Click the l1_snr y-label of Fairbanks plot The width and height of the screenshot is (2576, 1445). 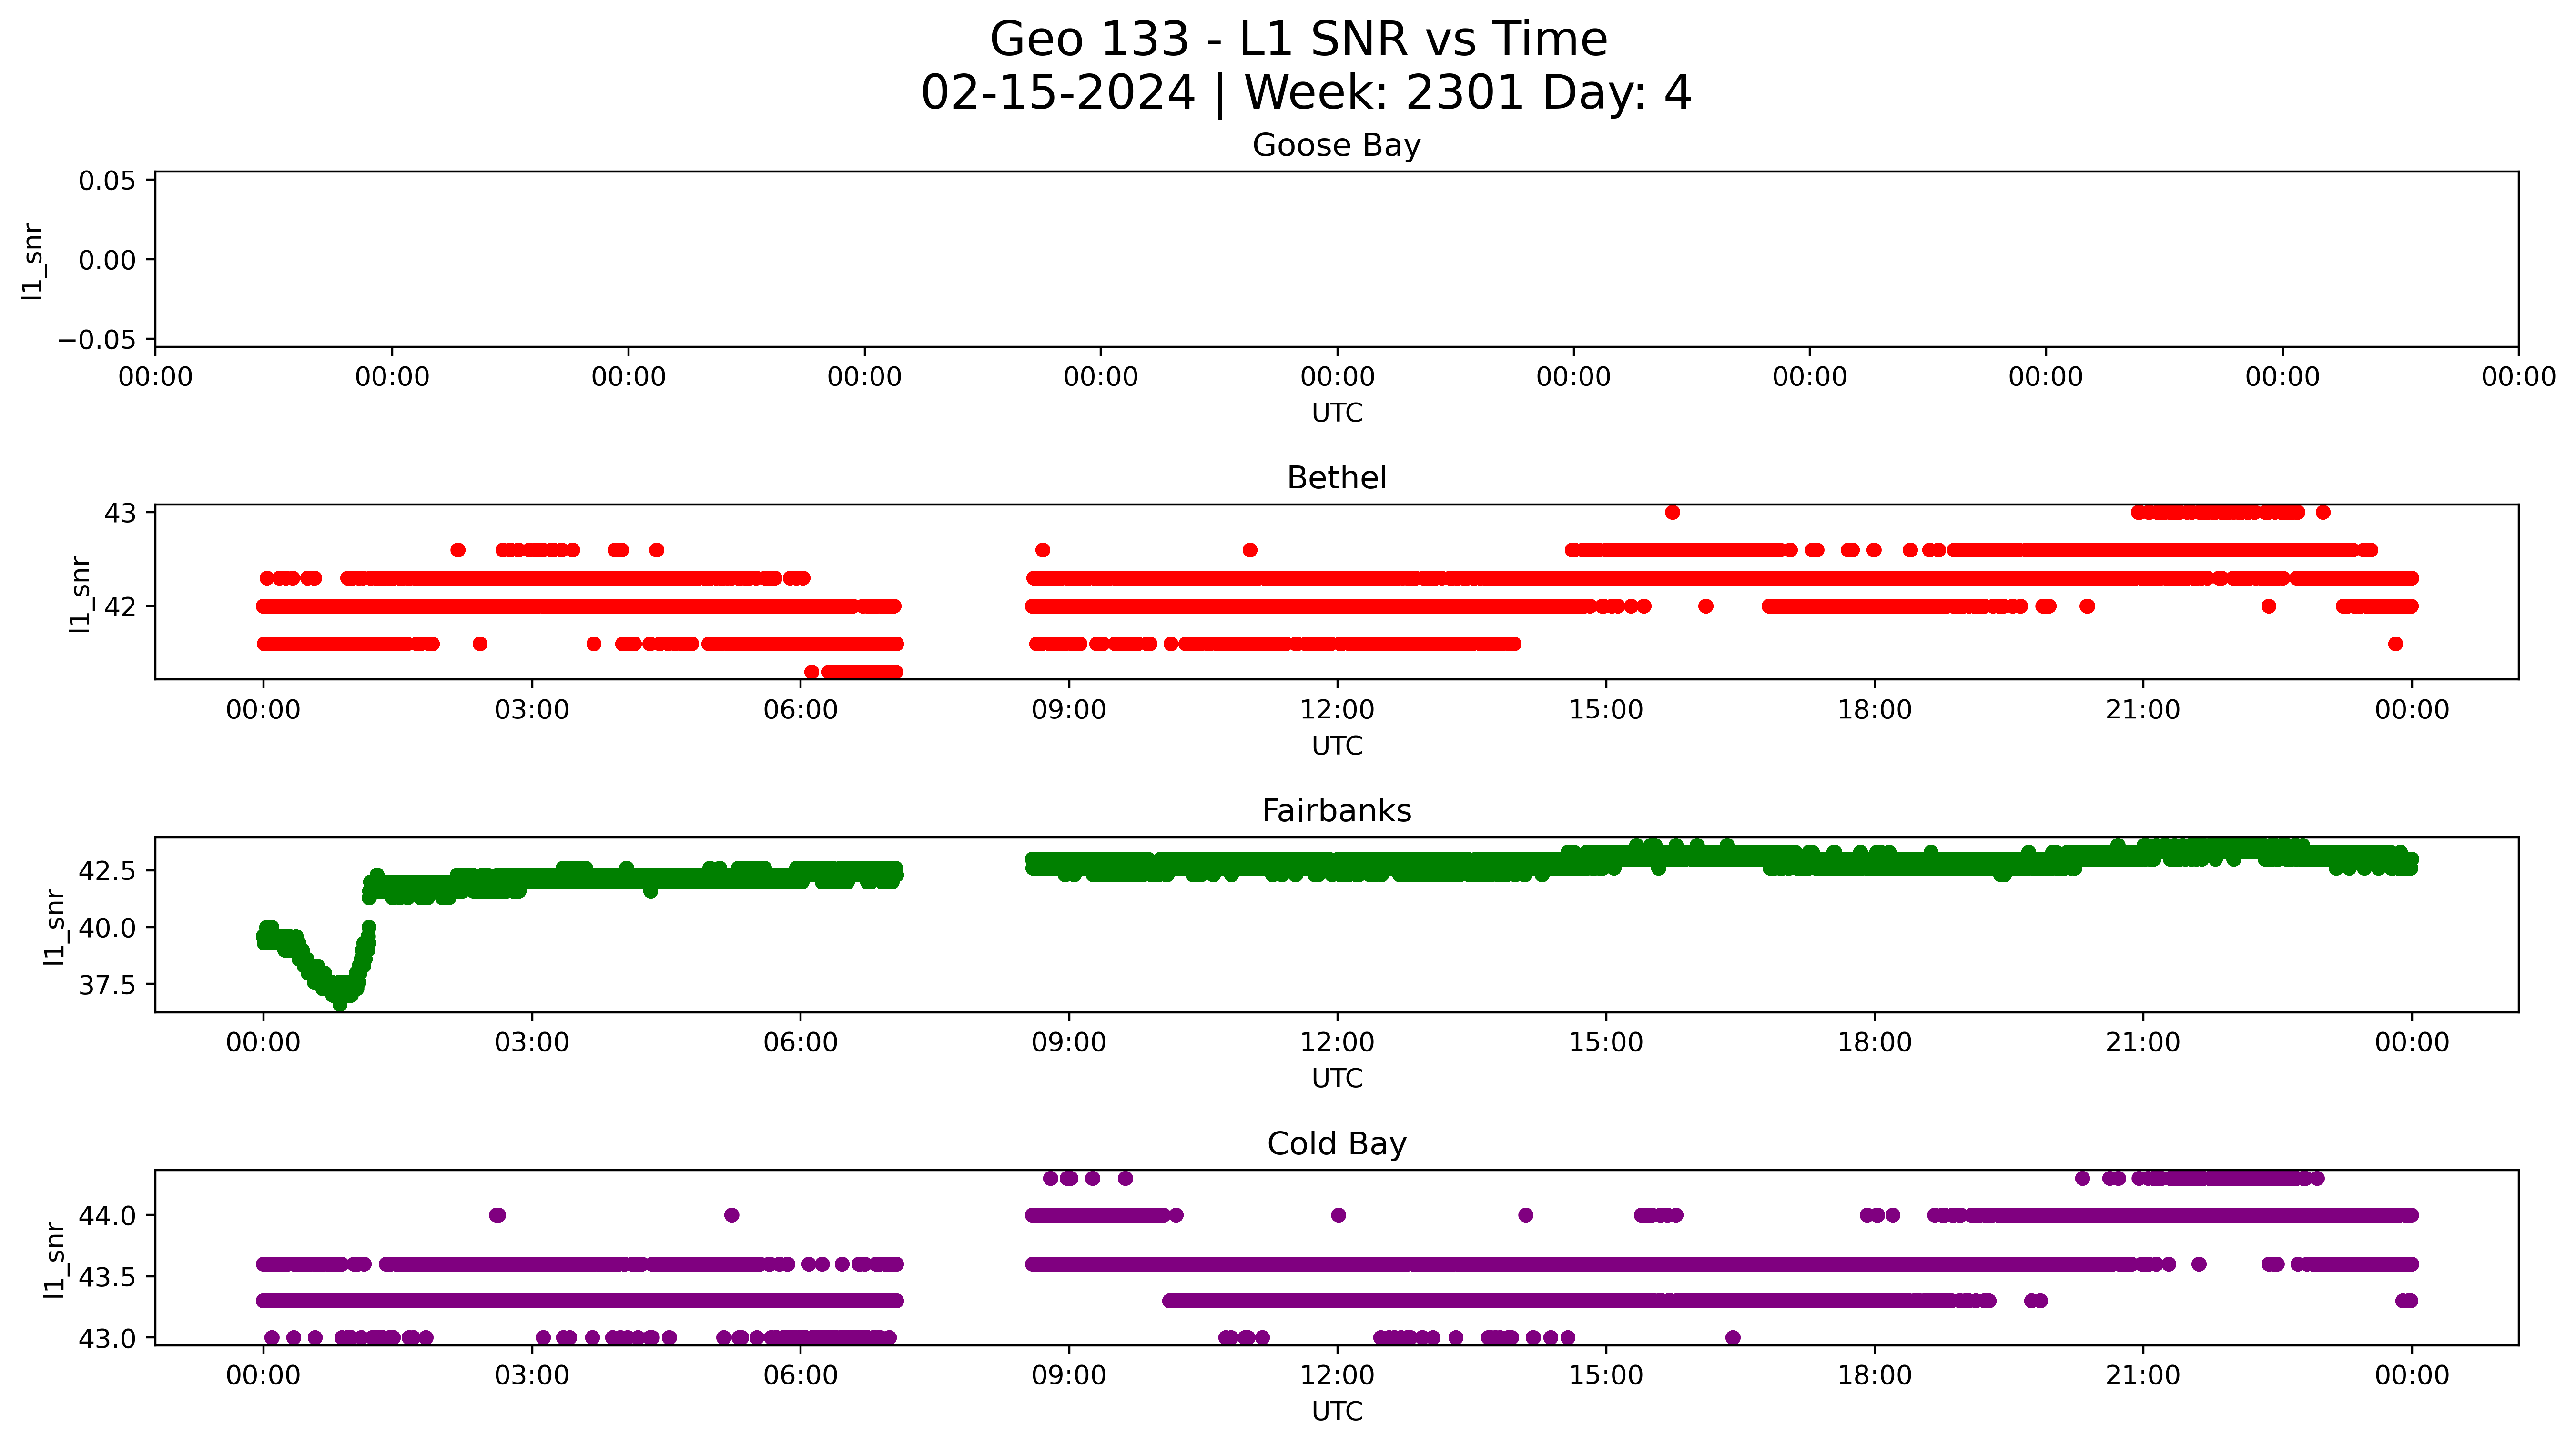[55, 927]
